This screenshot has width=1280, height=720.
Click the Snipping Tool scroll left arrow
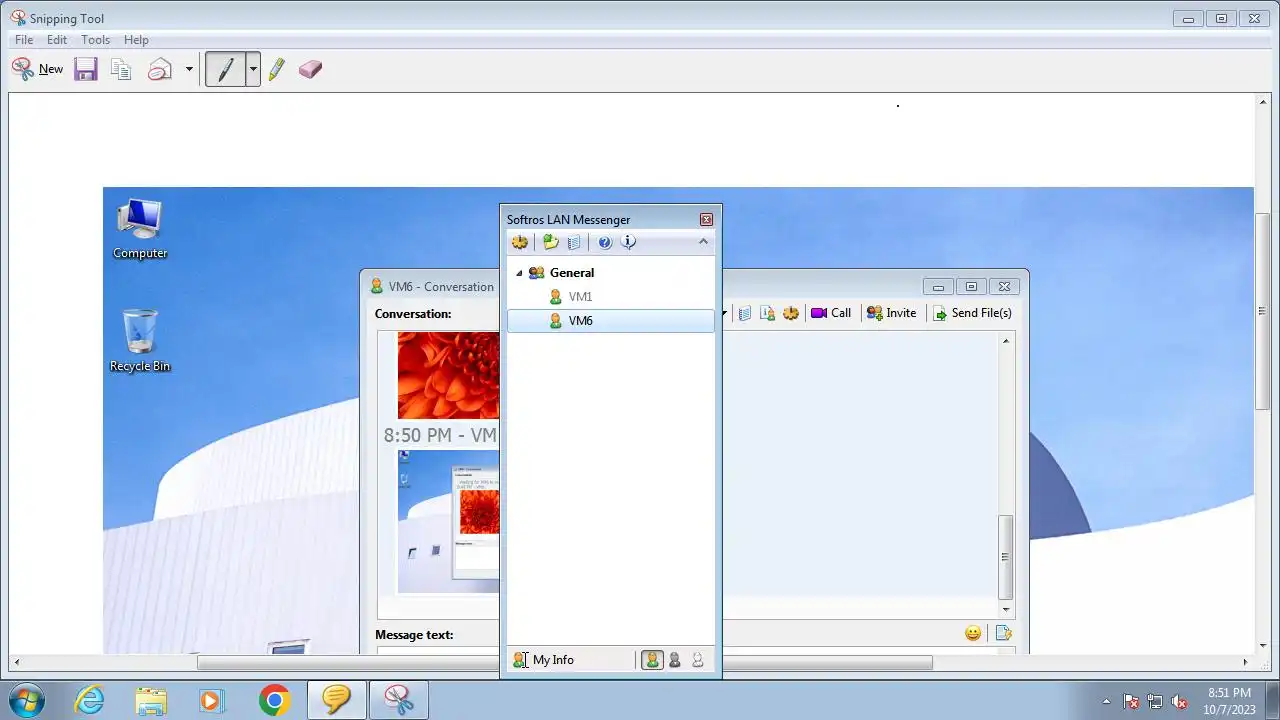click(x=16, y=662)
